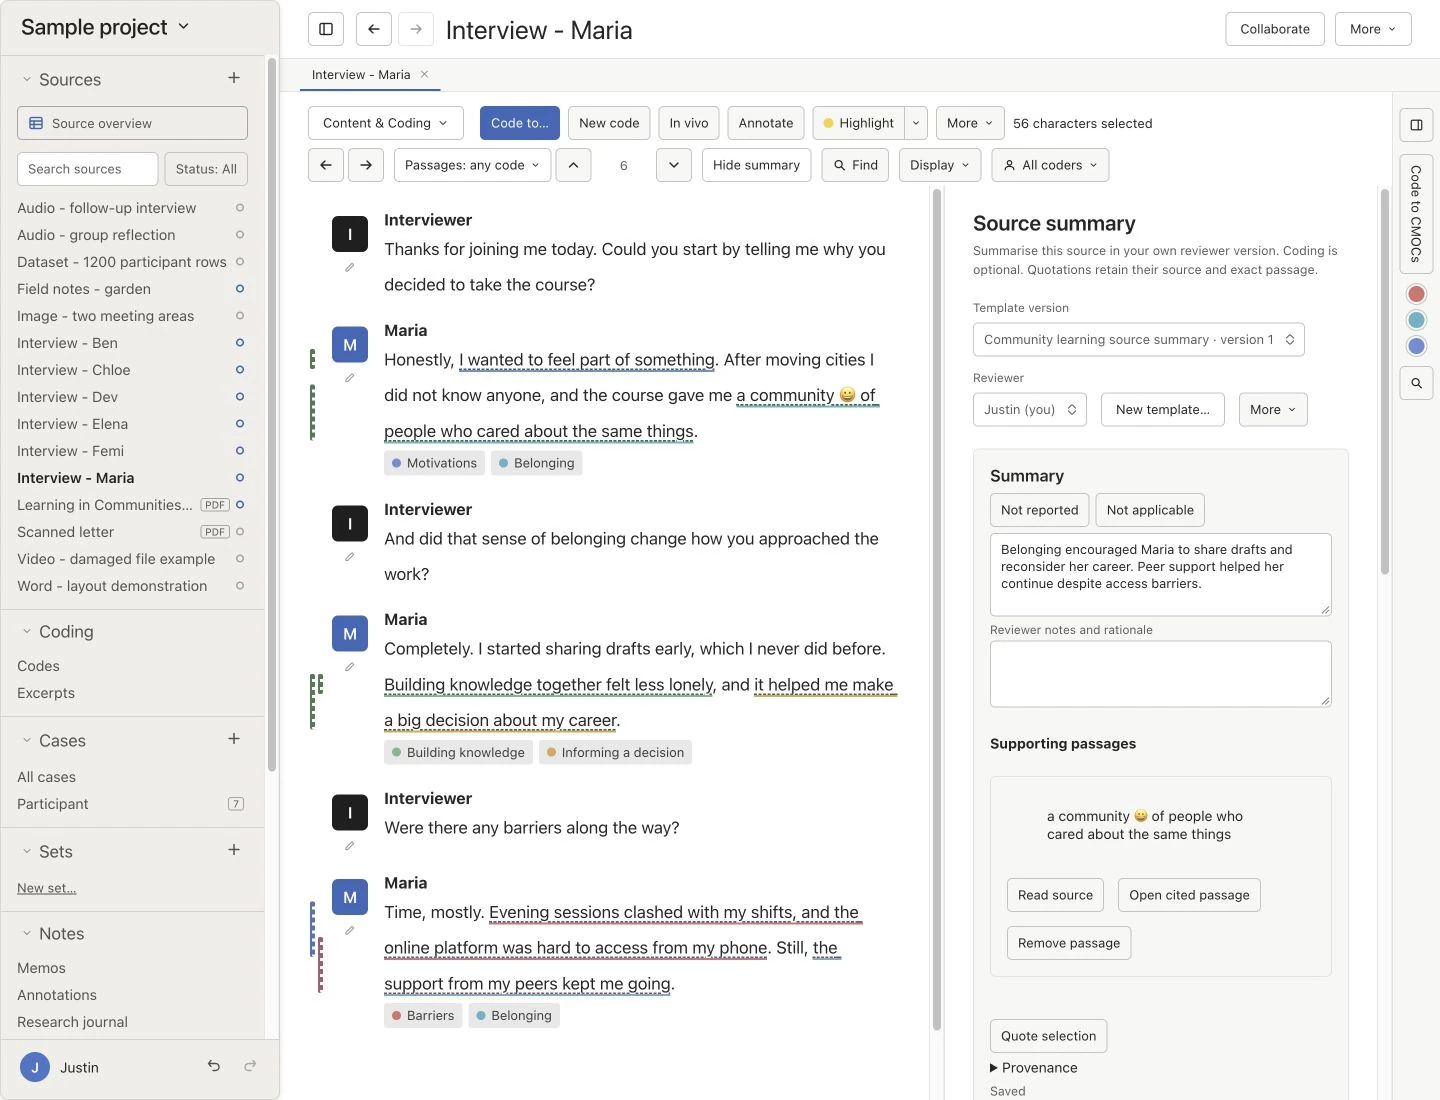Jump to previous passage with up chevron
Viewport: 1440px width, 1100px height.
[573, 165]
